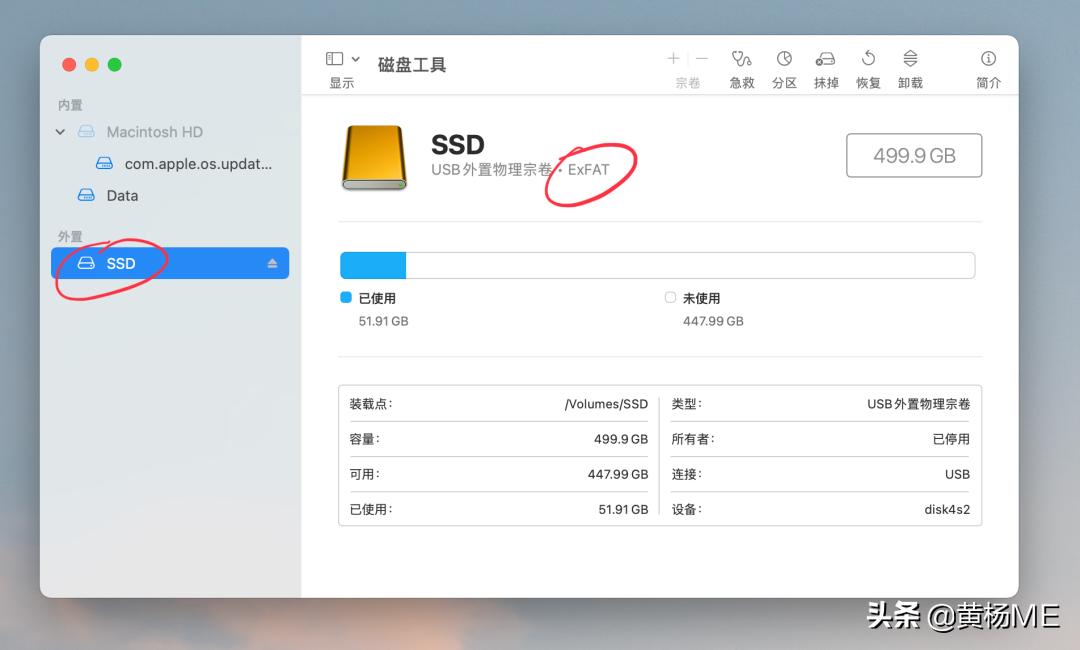Toggle the 已使用 legend checkbox
1080x650 pixels.
[x=345, y=296]
